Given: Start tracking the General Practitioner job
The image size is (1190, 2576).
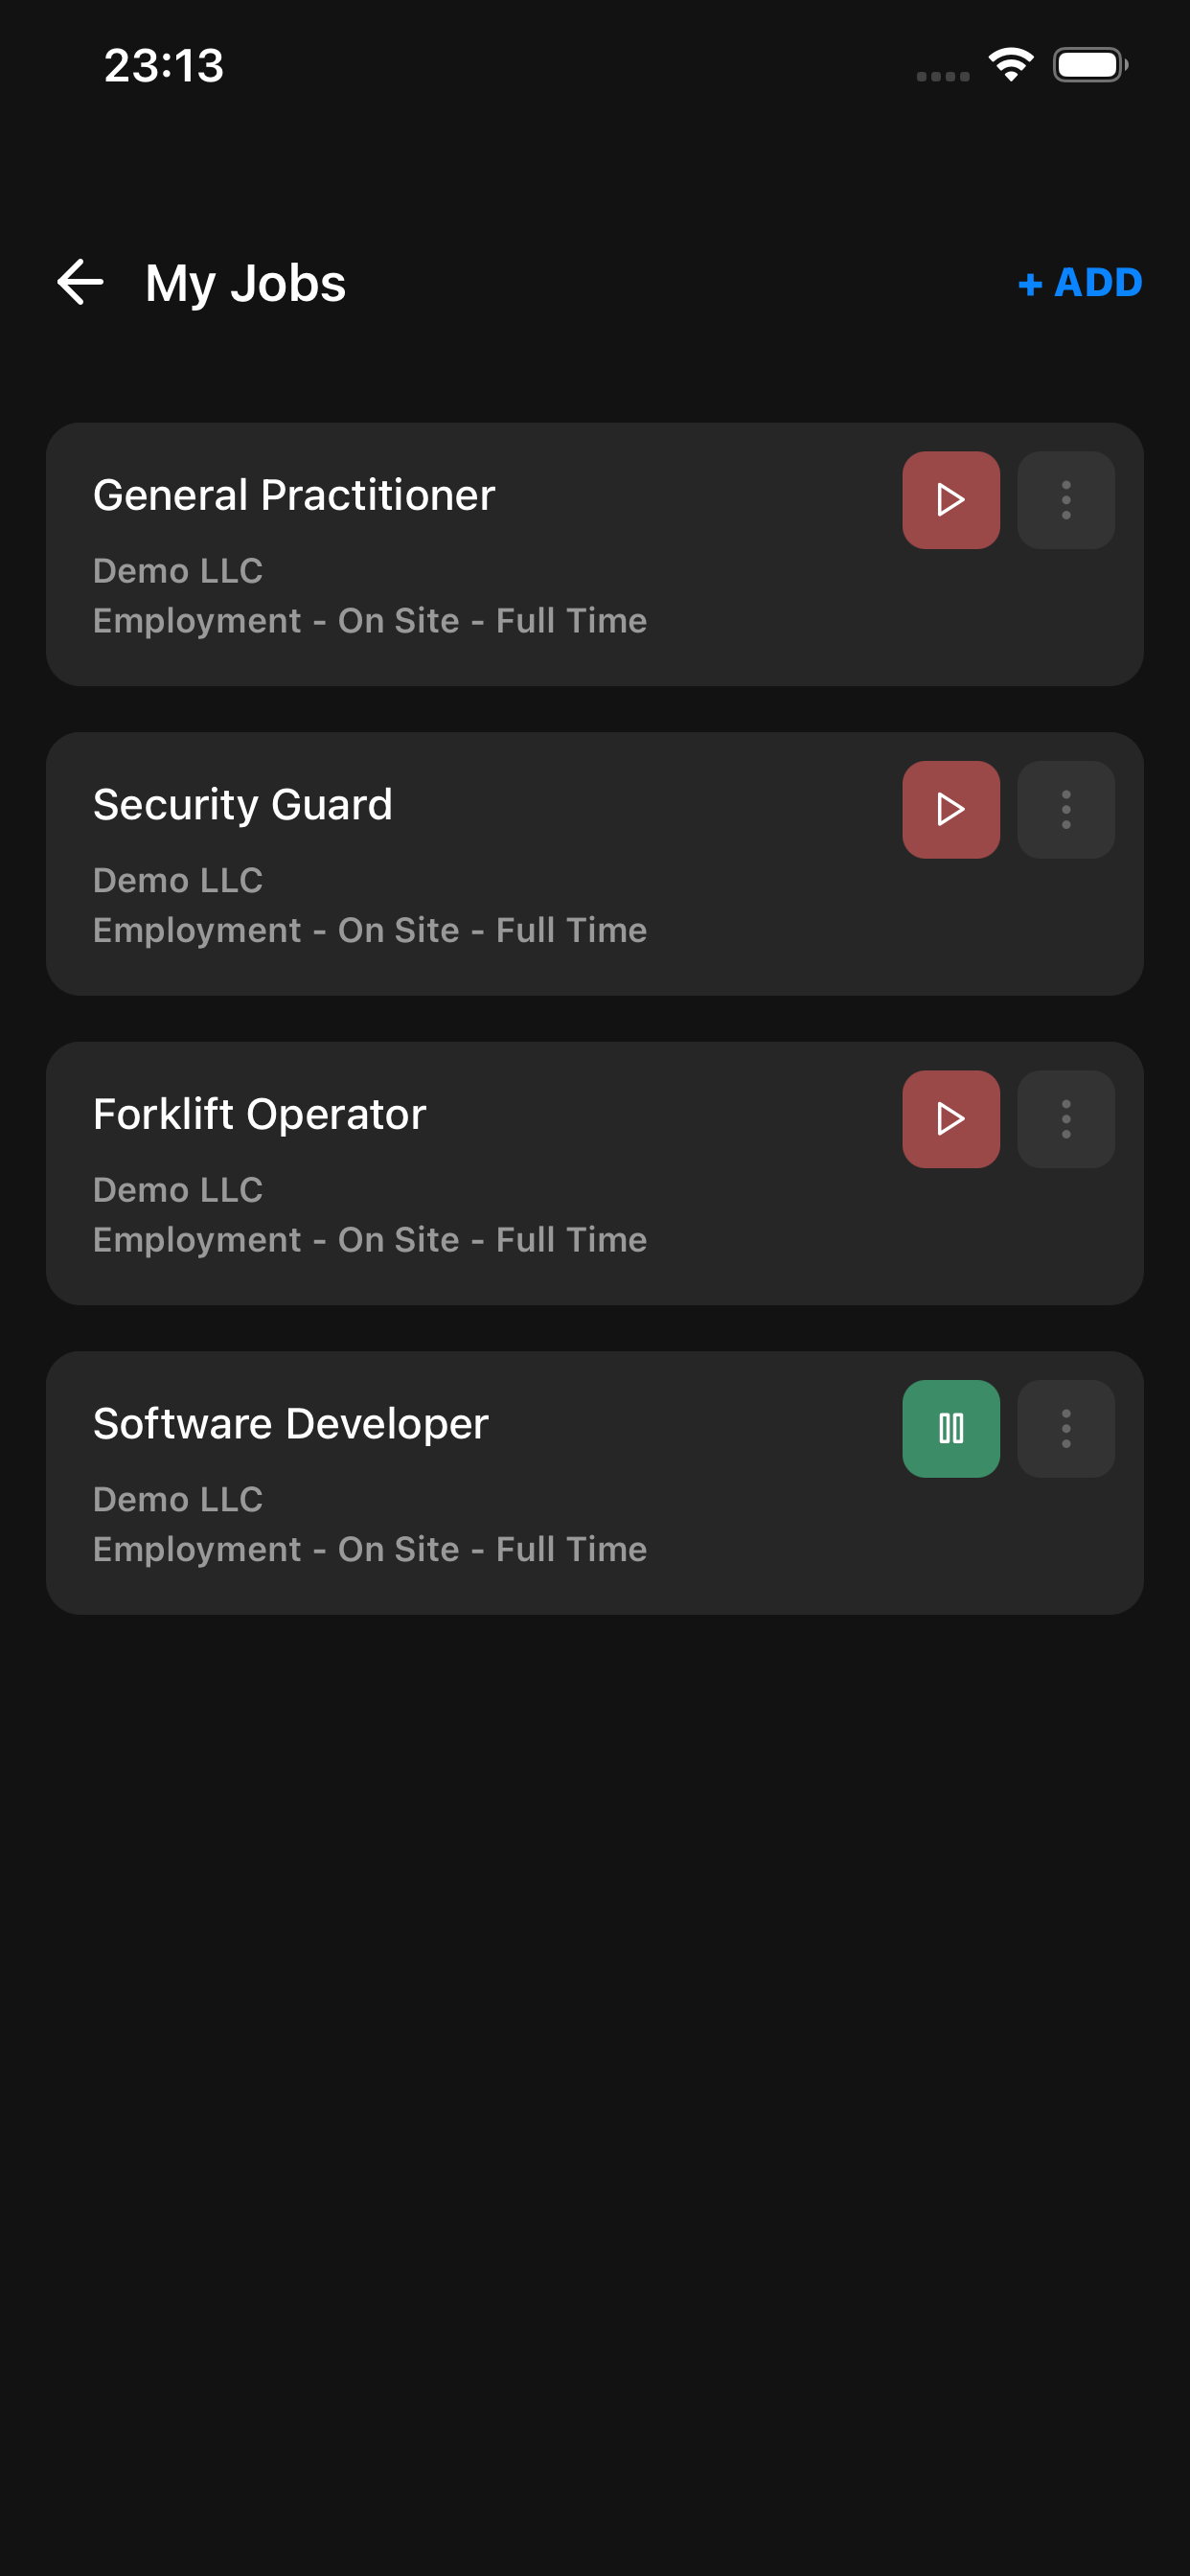Looking at the screenshot, I should [x=950, y=500].
